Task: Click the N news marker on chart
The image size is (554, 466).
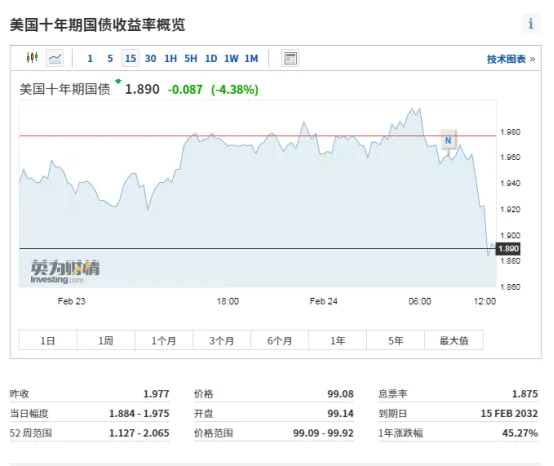Action: tap(448, 140)
